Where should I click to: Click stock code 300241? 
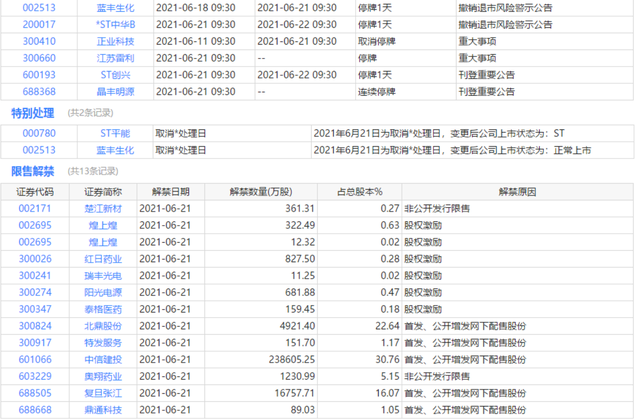click(35, 276)
